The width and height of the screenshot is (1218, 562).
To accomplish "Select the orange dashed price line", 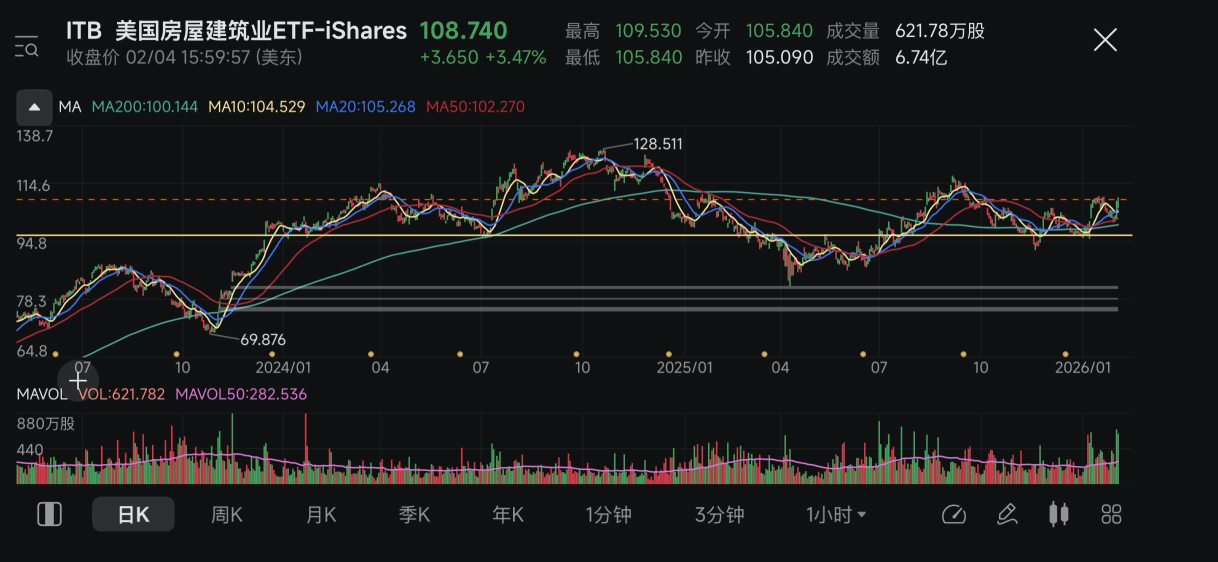I will point(574,199).
